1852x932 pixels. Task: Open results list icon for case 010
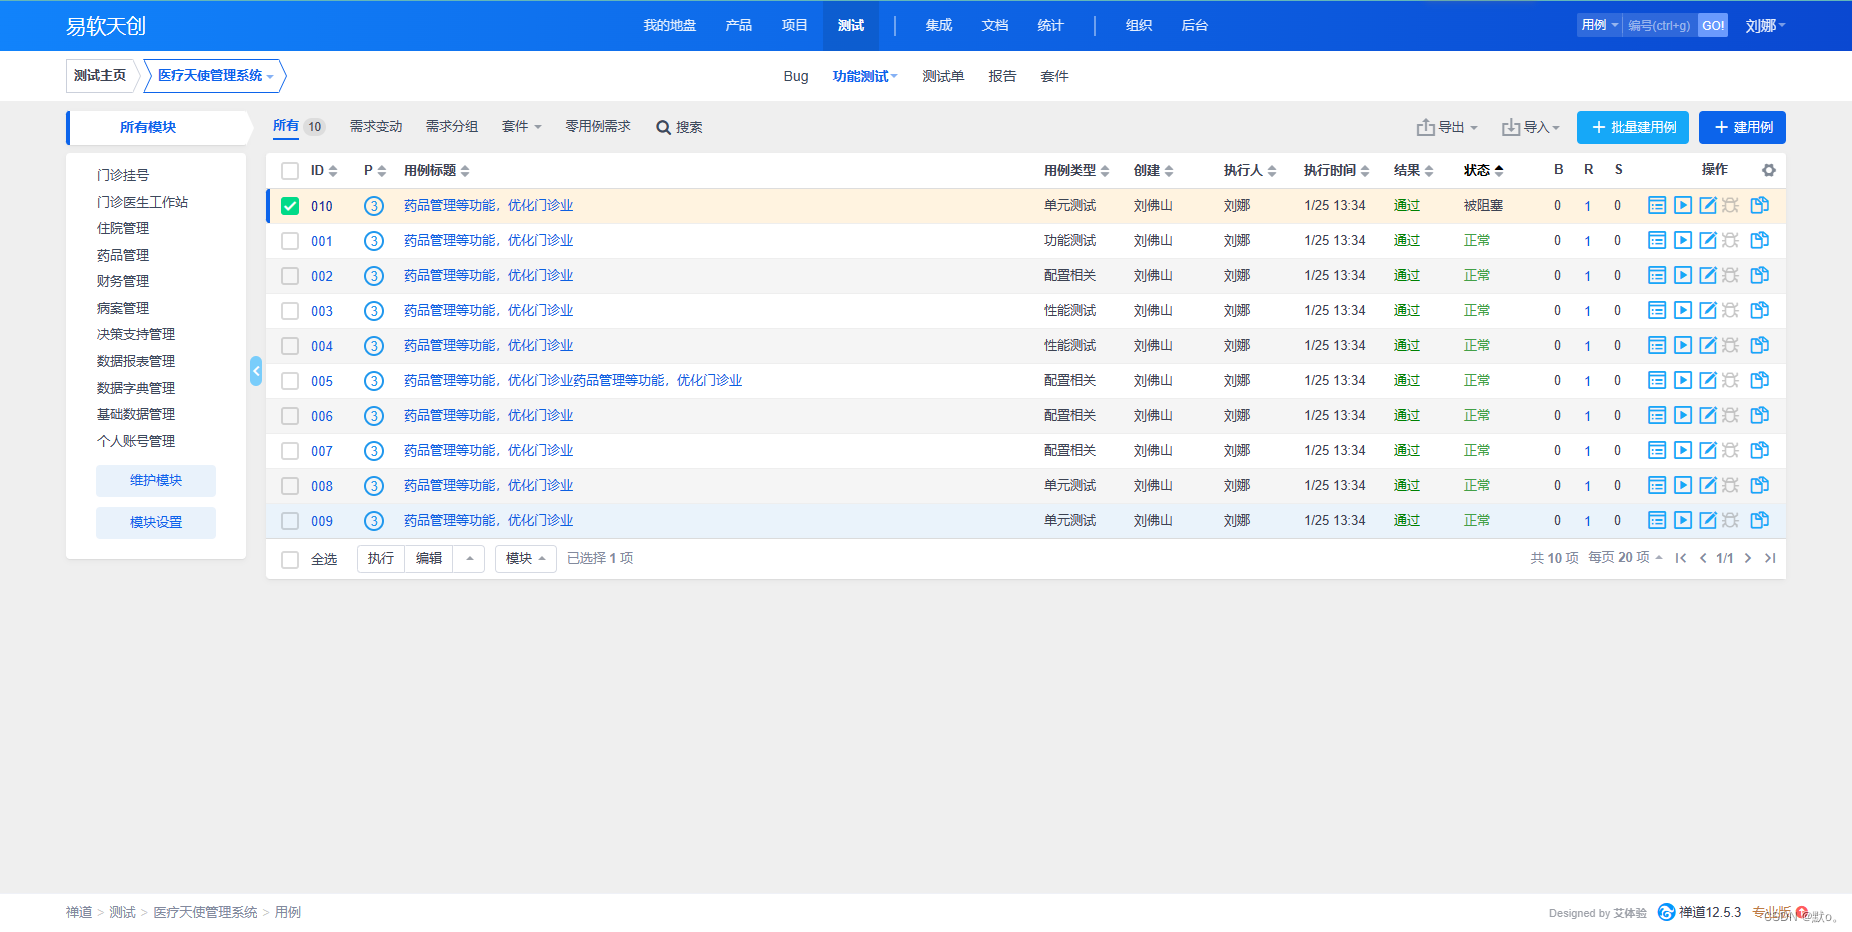pyautogui.click(x=1657, y=205)
